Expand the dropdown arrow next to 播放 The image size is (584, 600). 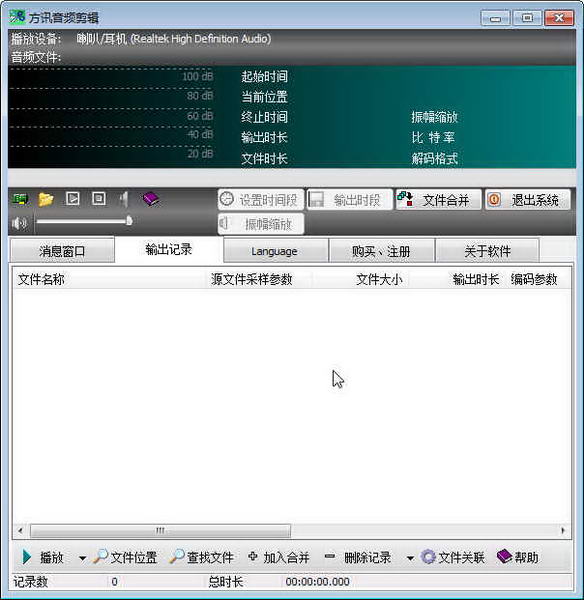[x=82, y=558]
